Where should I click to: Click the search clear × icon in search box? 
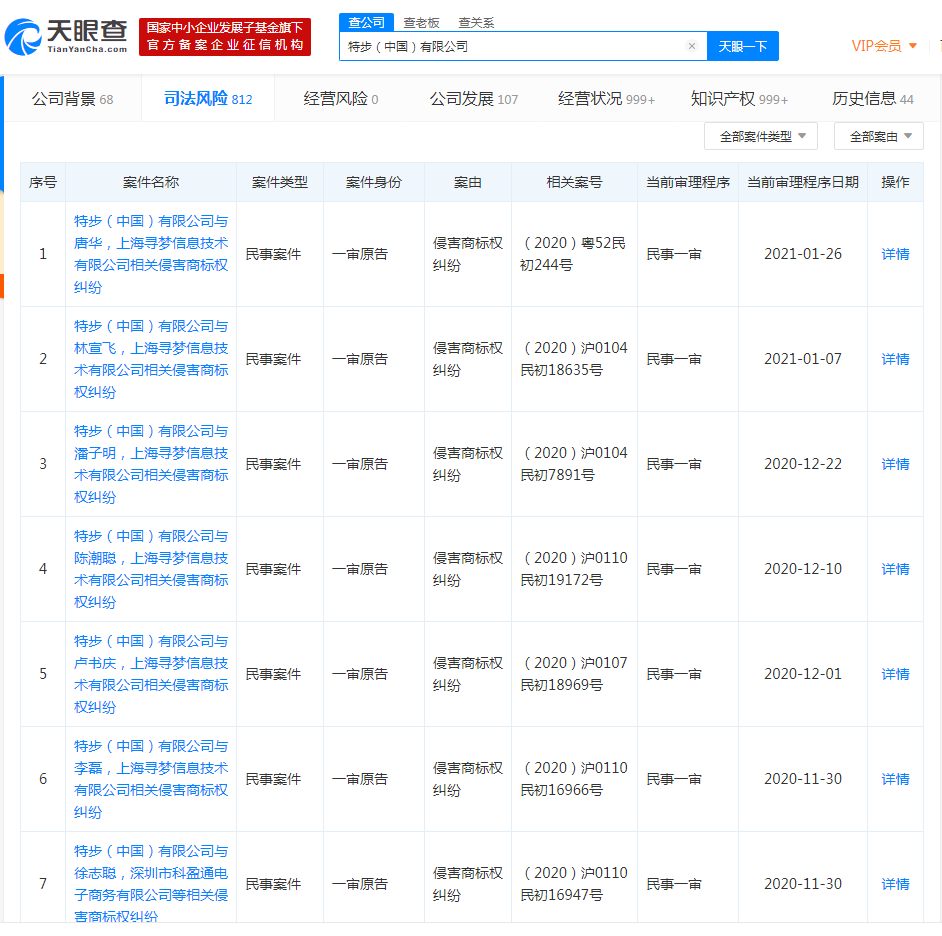pyautogui.click(x=692, y=46)
